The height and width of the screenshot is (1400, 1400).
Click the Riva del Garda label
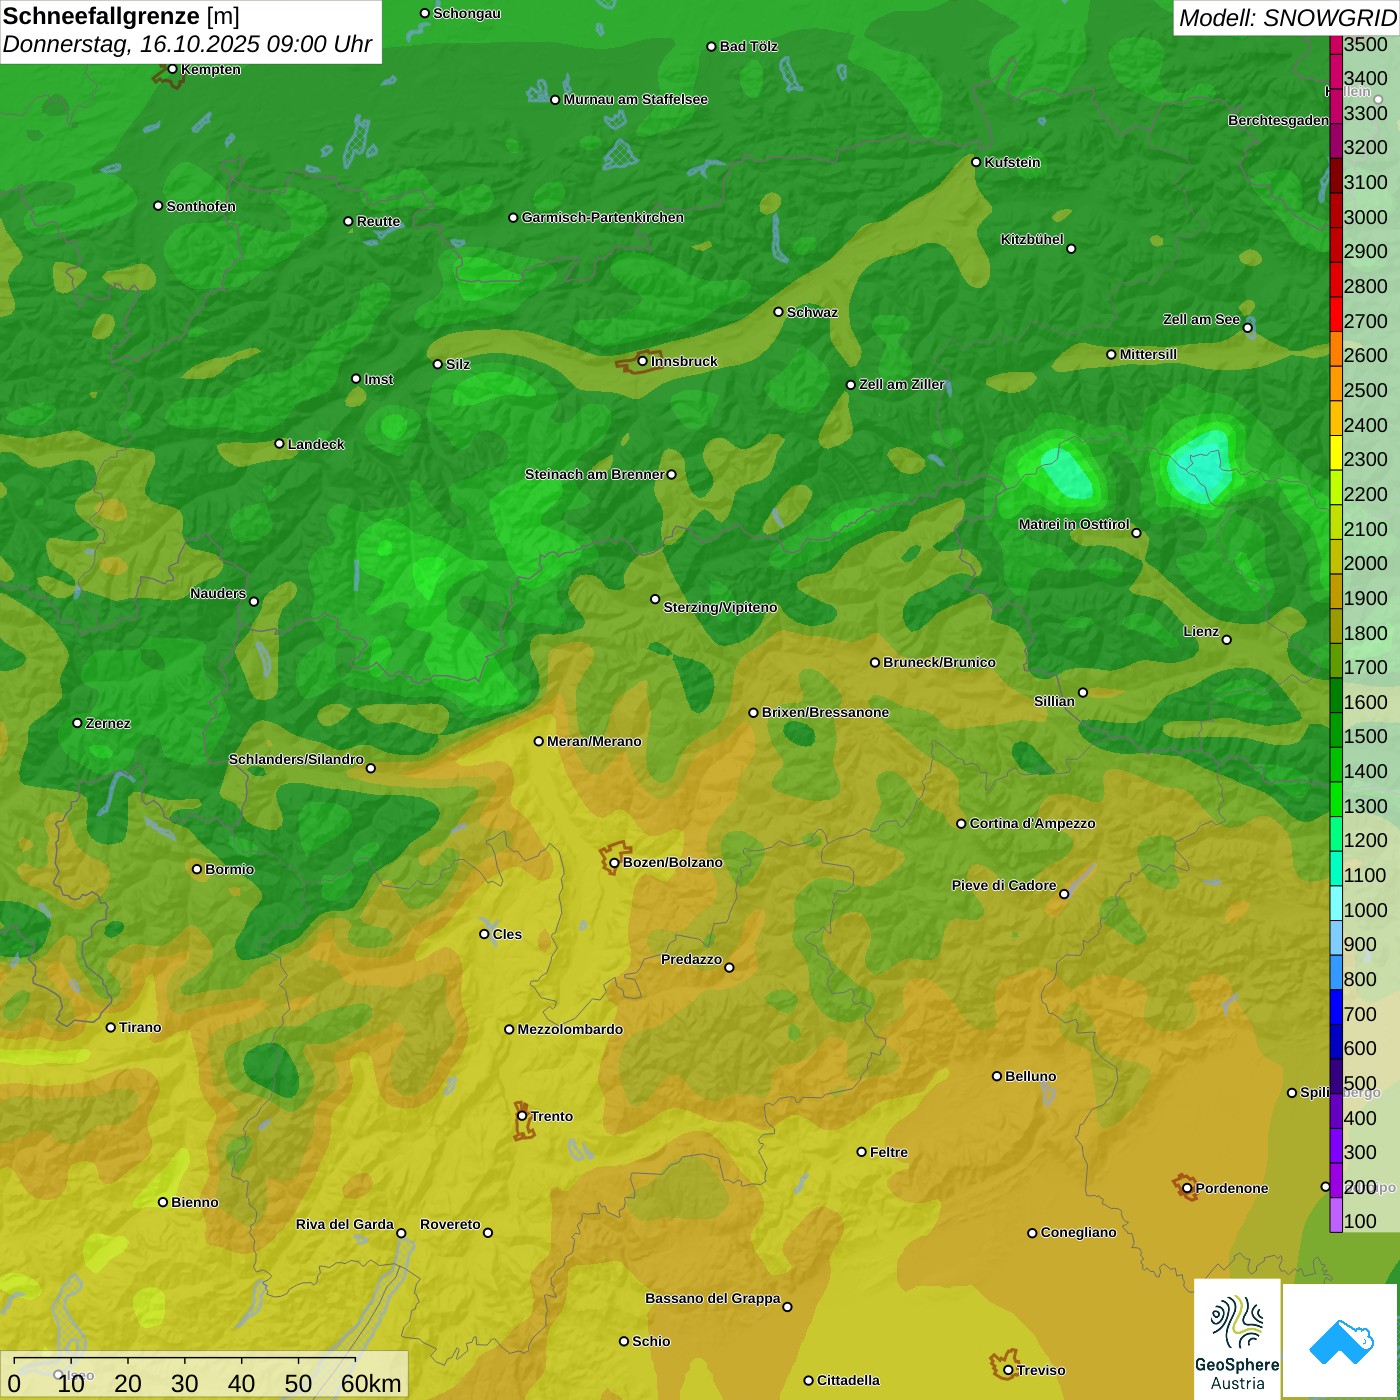coord(345,1224)
